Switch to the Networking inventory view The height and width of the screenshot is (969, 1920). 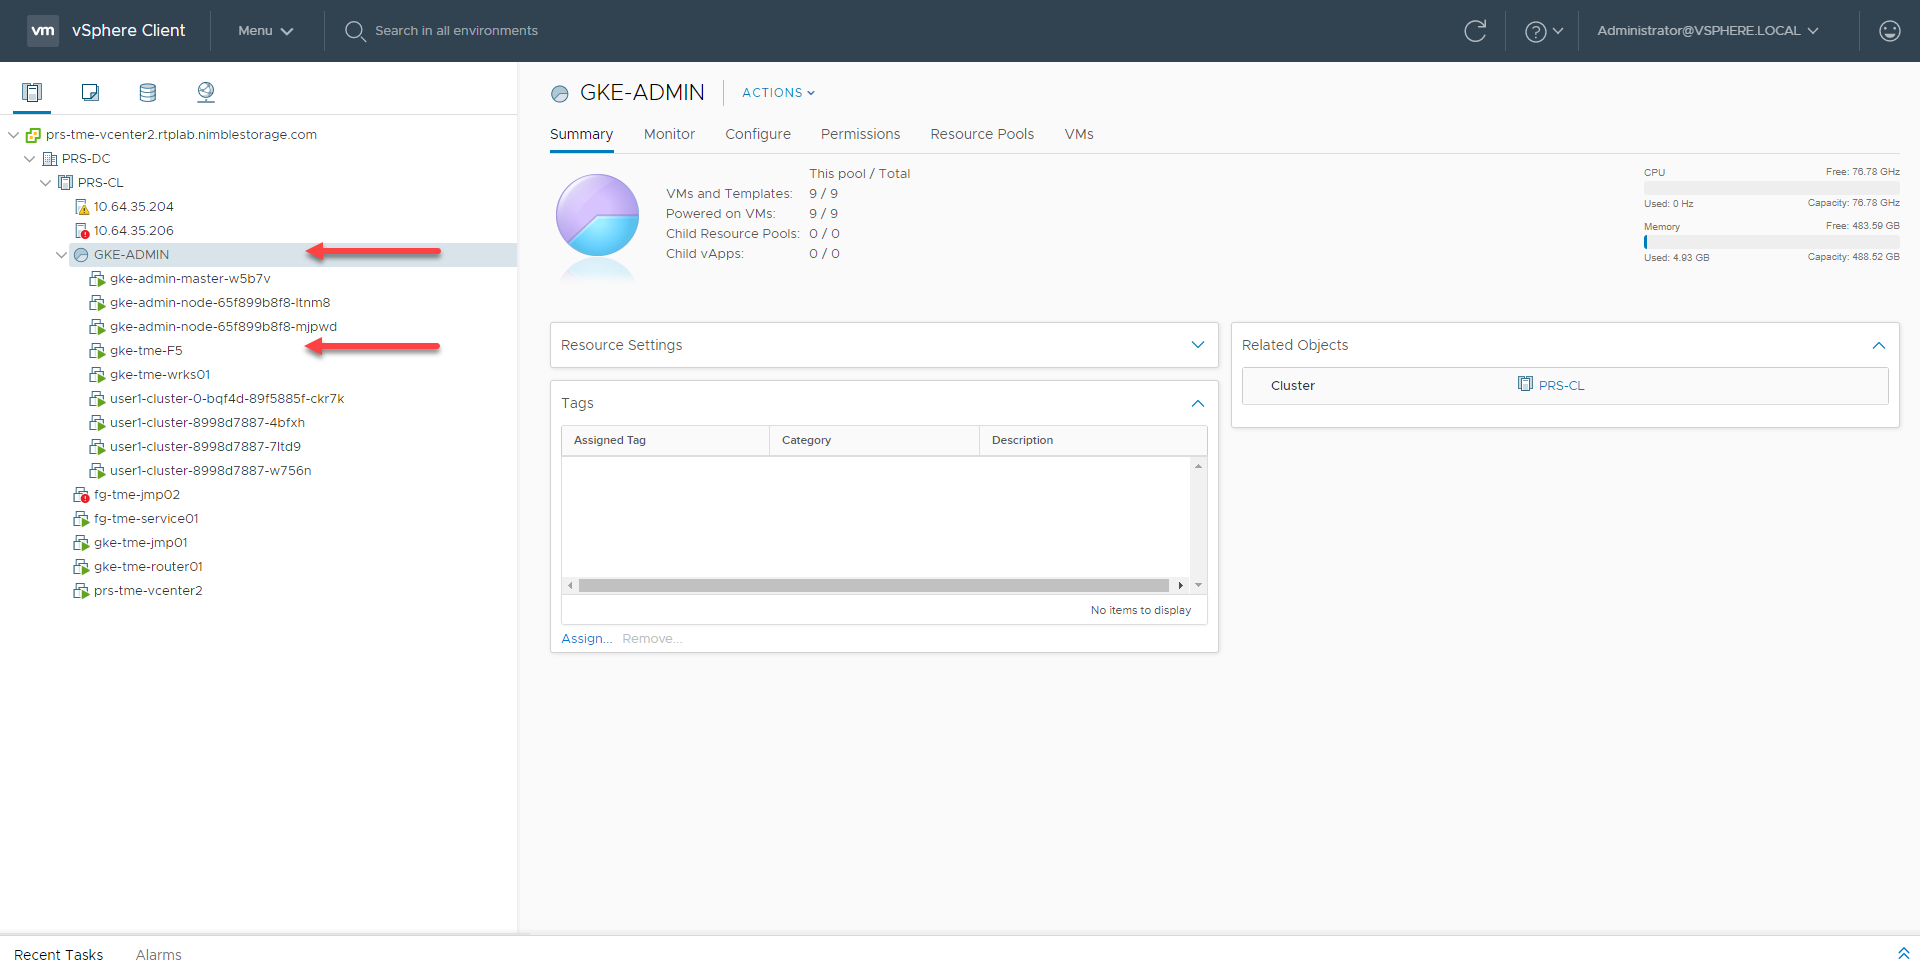[x=206, y=92]
